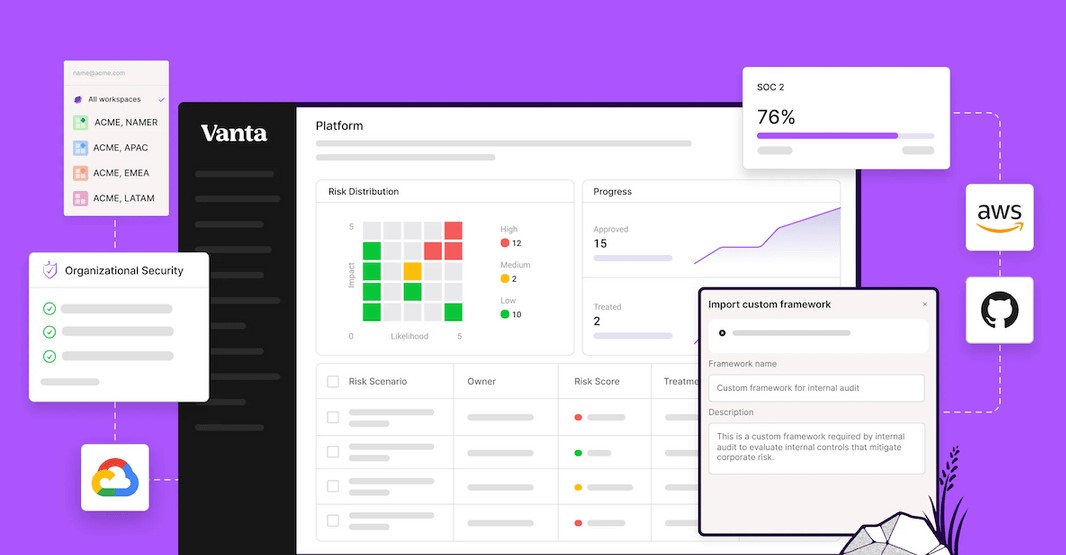Check the fourth risk table row checkbox
Image resolution: width=1066 pixels, height=555 pixels.
tap(333, 521)
